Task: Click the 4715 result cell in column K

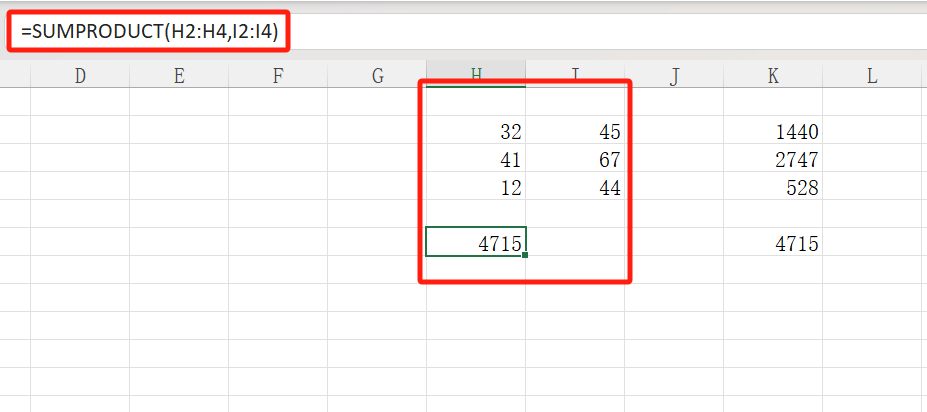Action: tap(773, 243)
